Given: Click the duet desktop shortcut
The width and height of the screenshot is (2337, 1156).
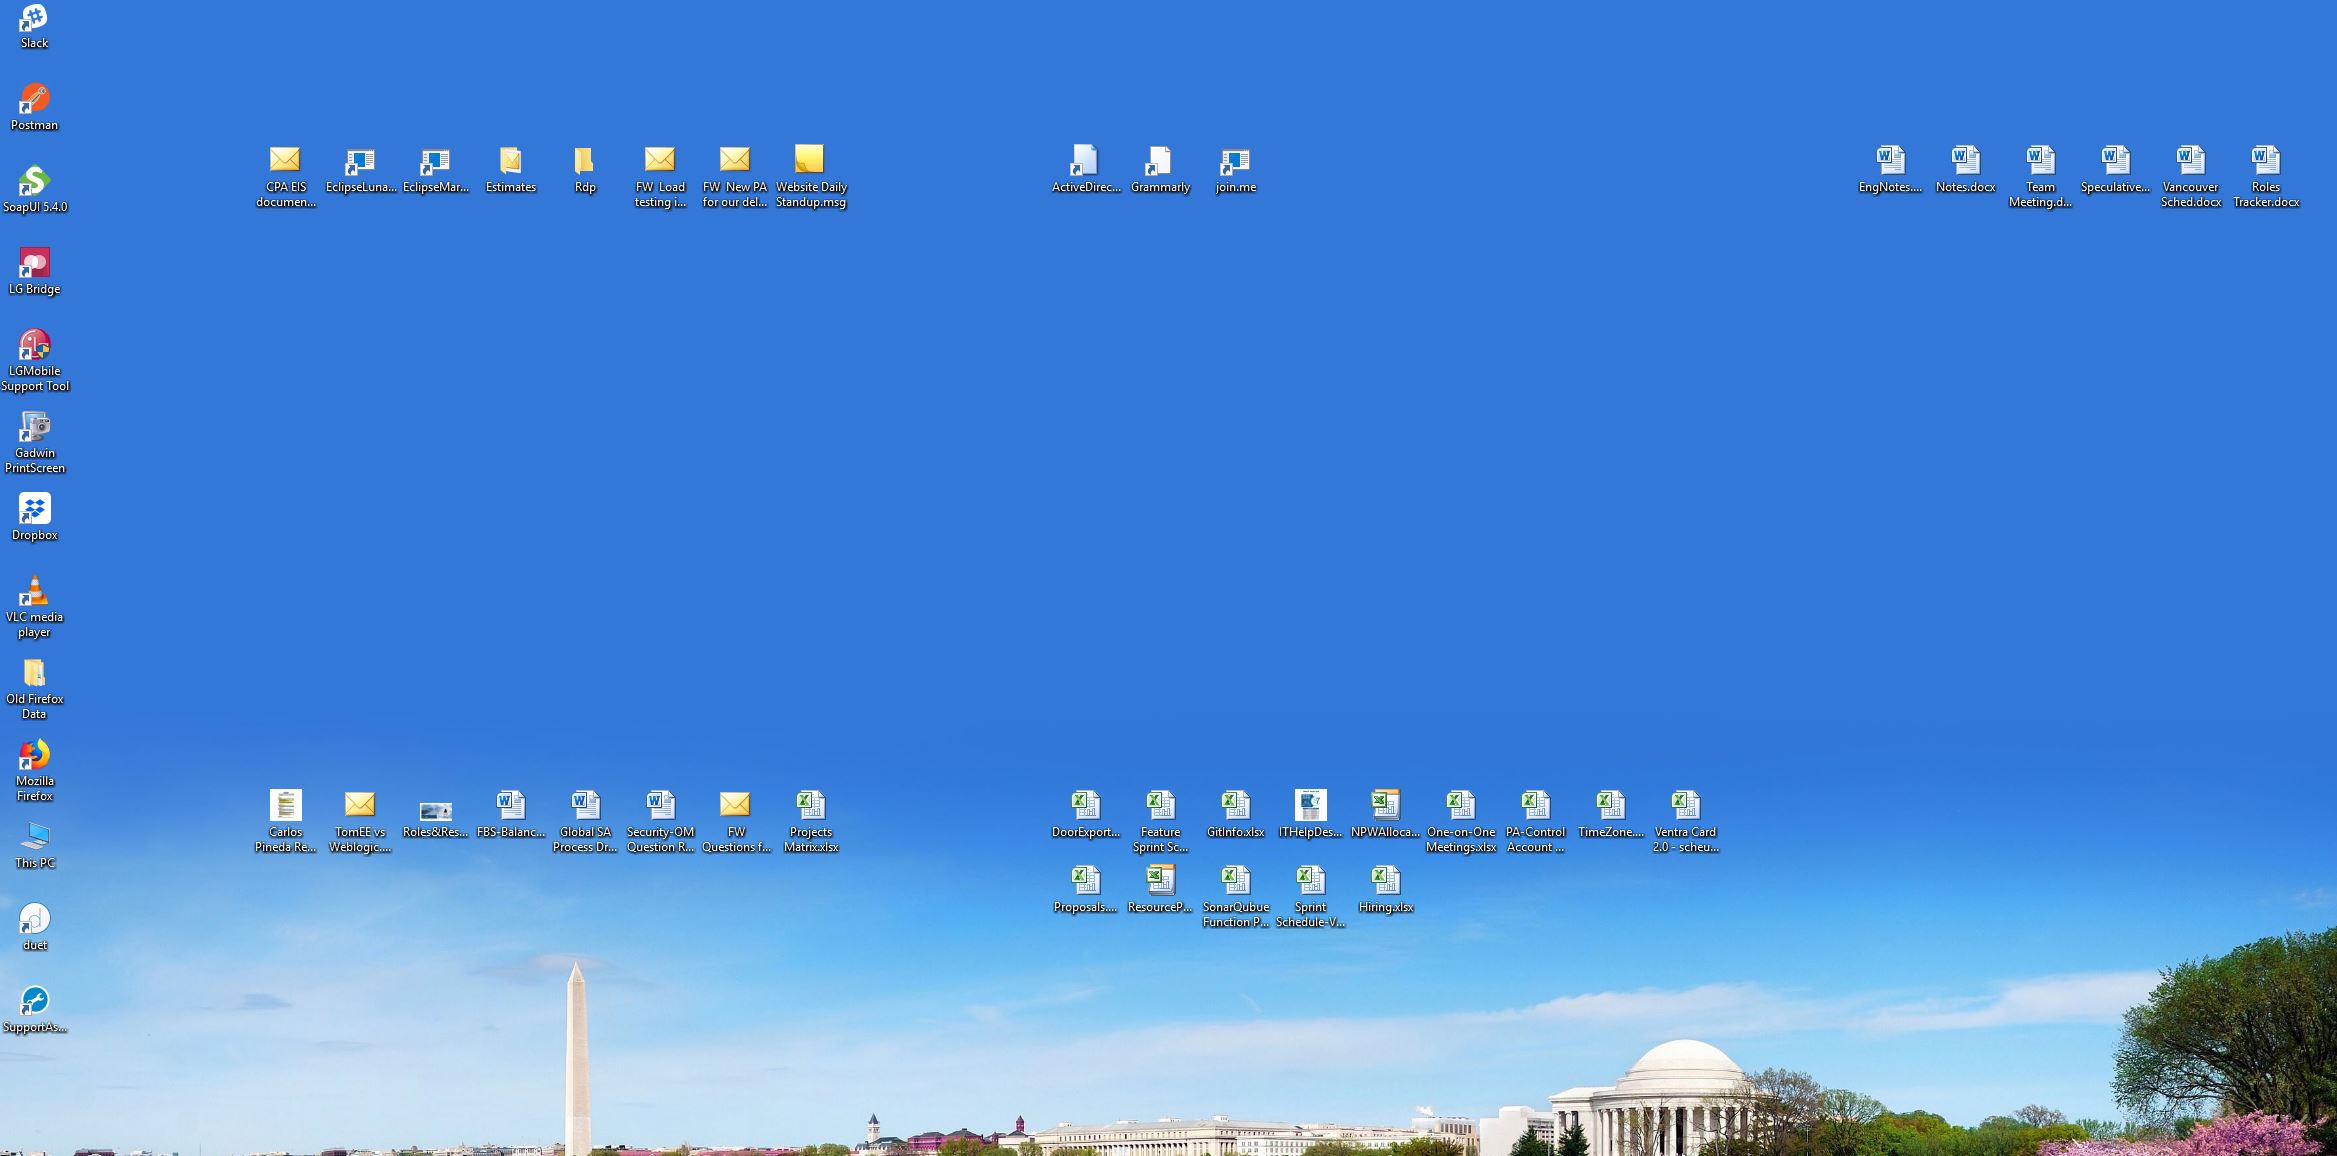Looking at the screenshot, I should click(x=34, y=928).
